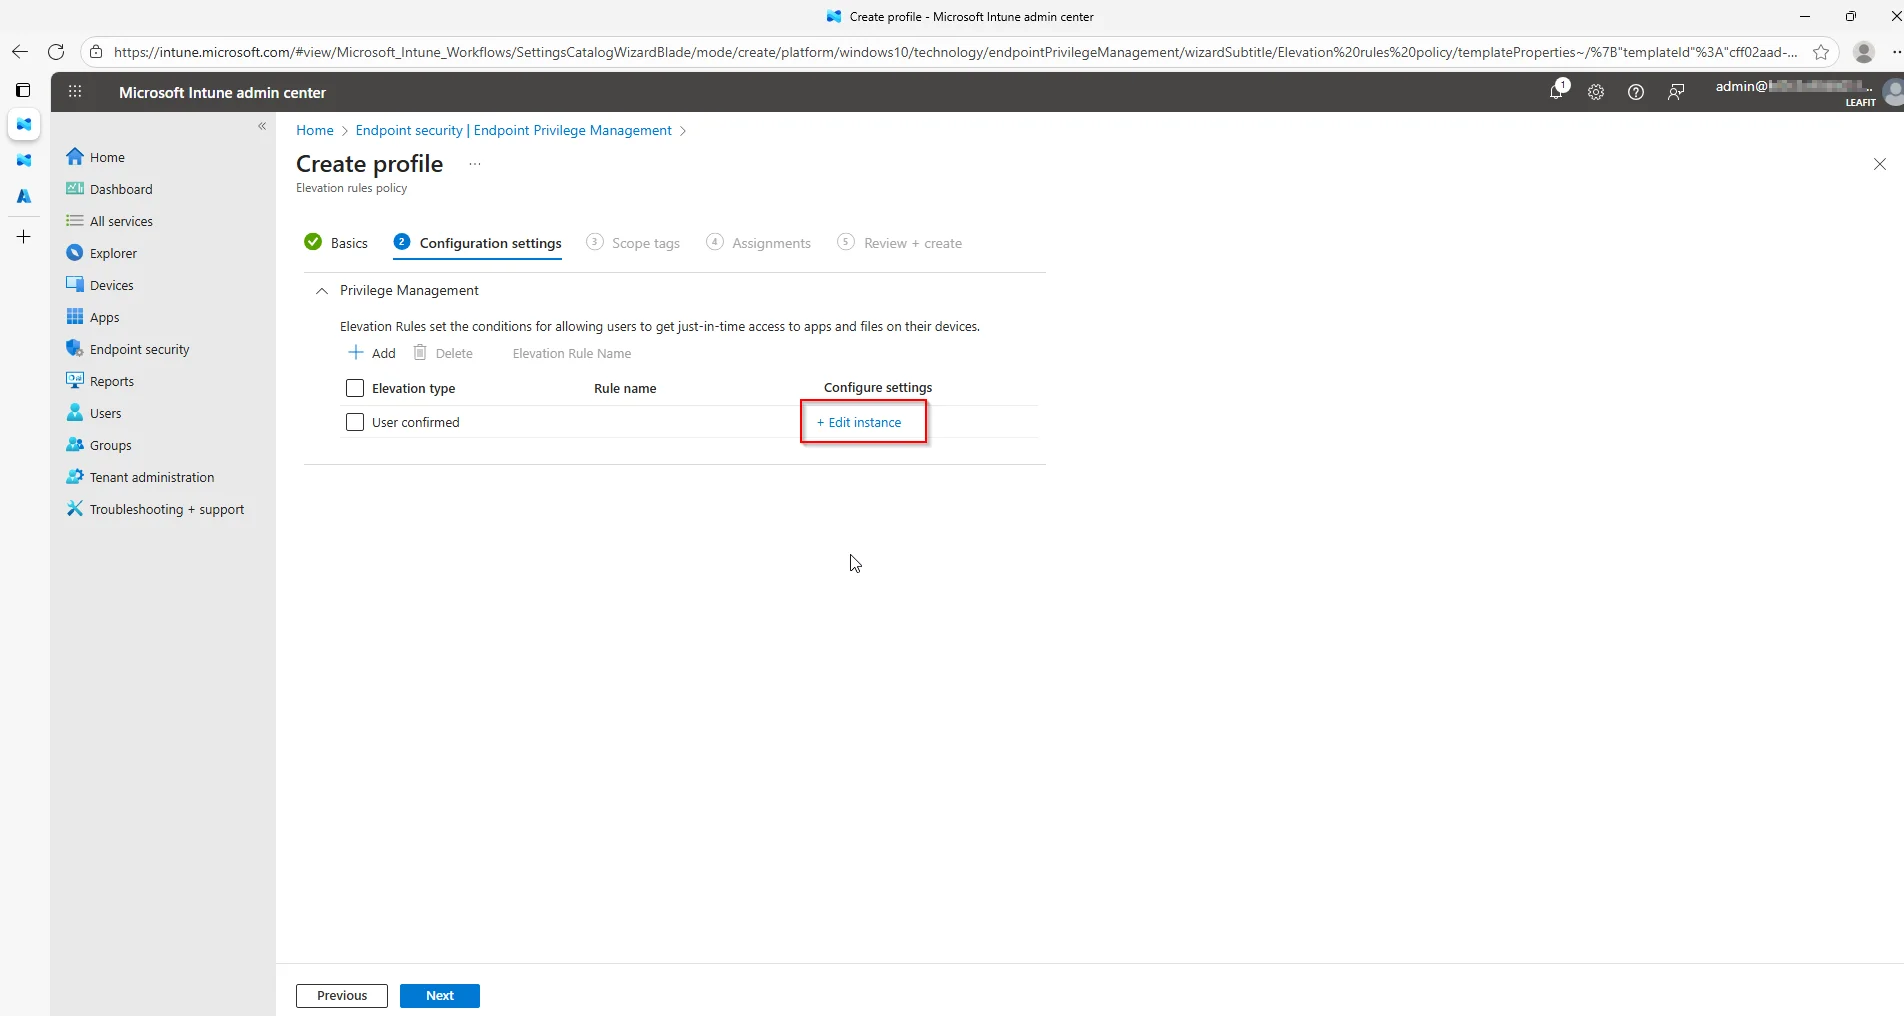Viewport: 1904px width, 1016px height.
Task: Open the Apps section icon
Action: click(75, 317)
